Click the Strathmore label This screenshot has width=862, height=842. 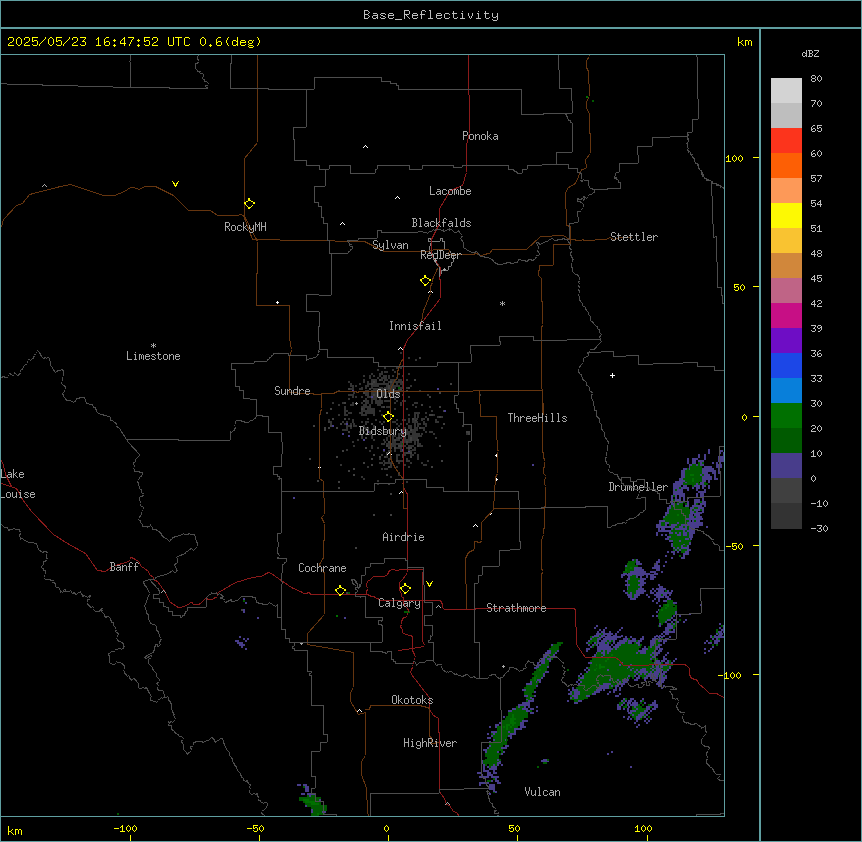(516, 608)
